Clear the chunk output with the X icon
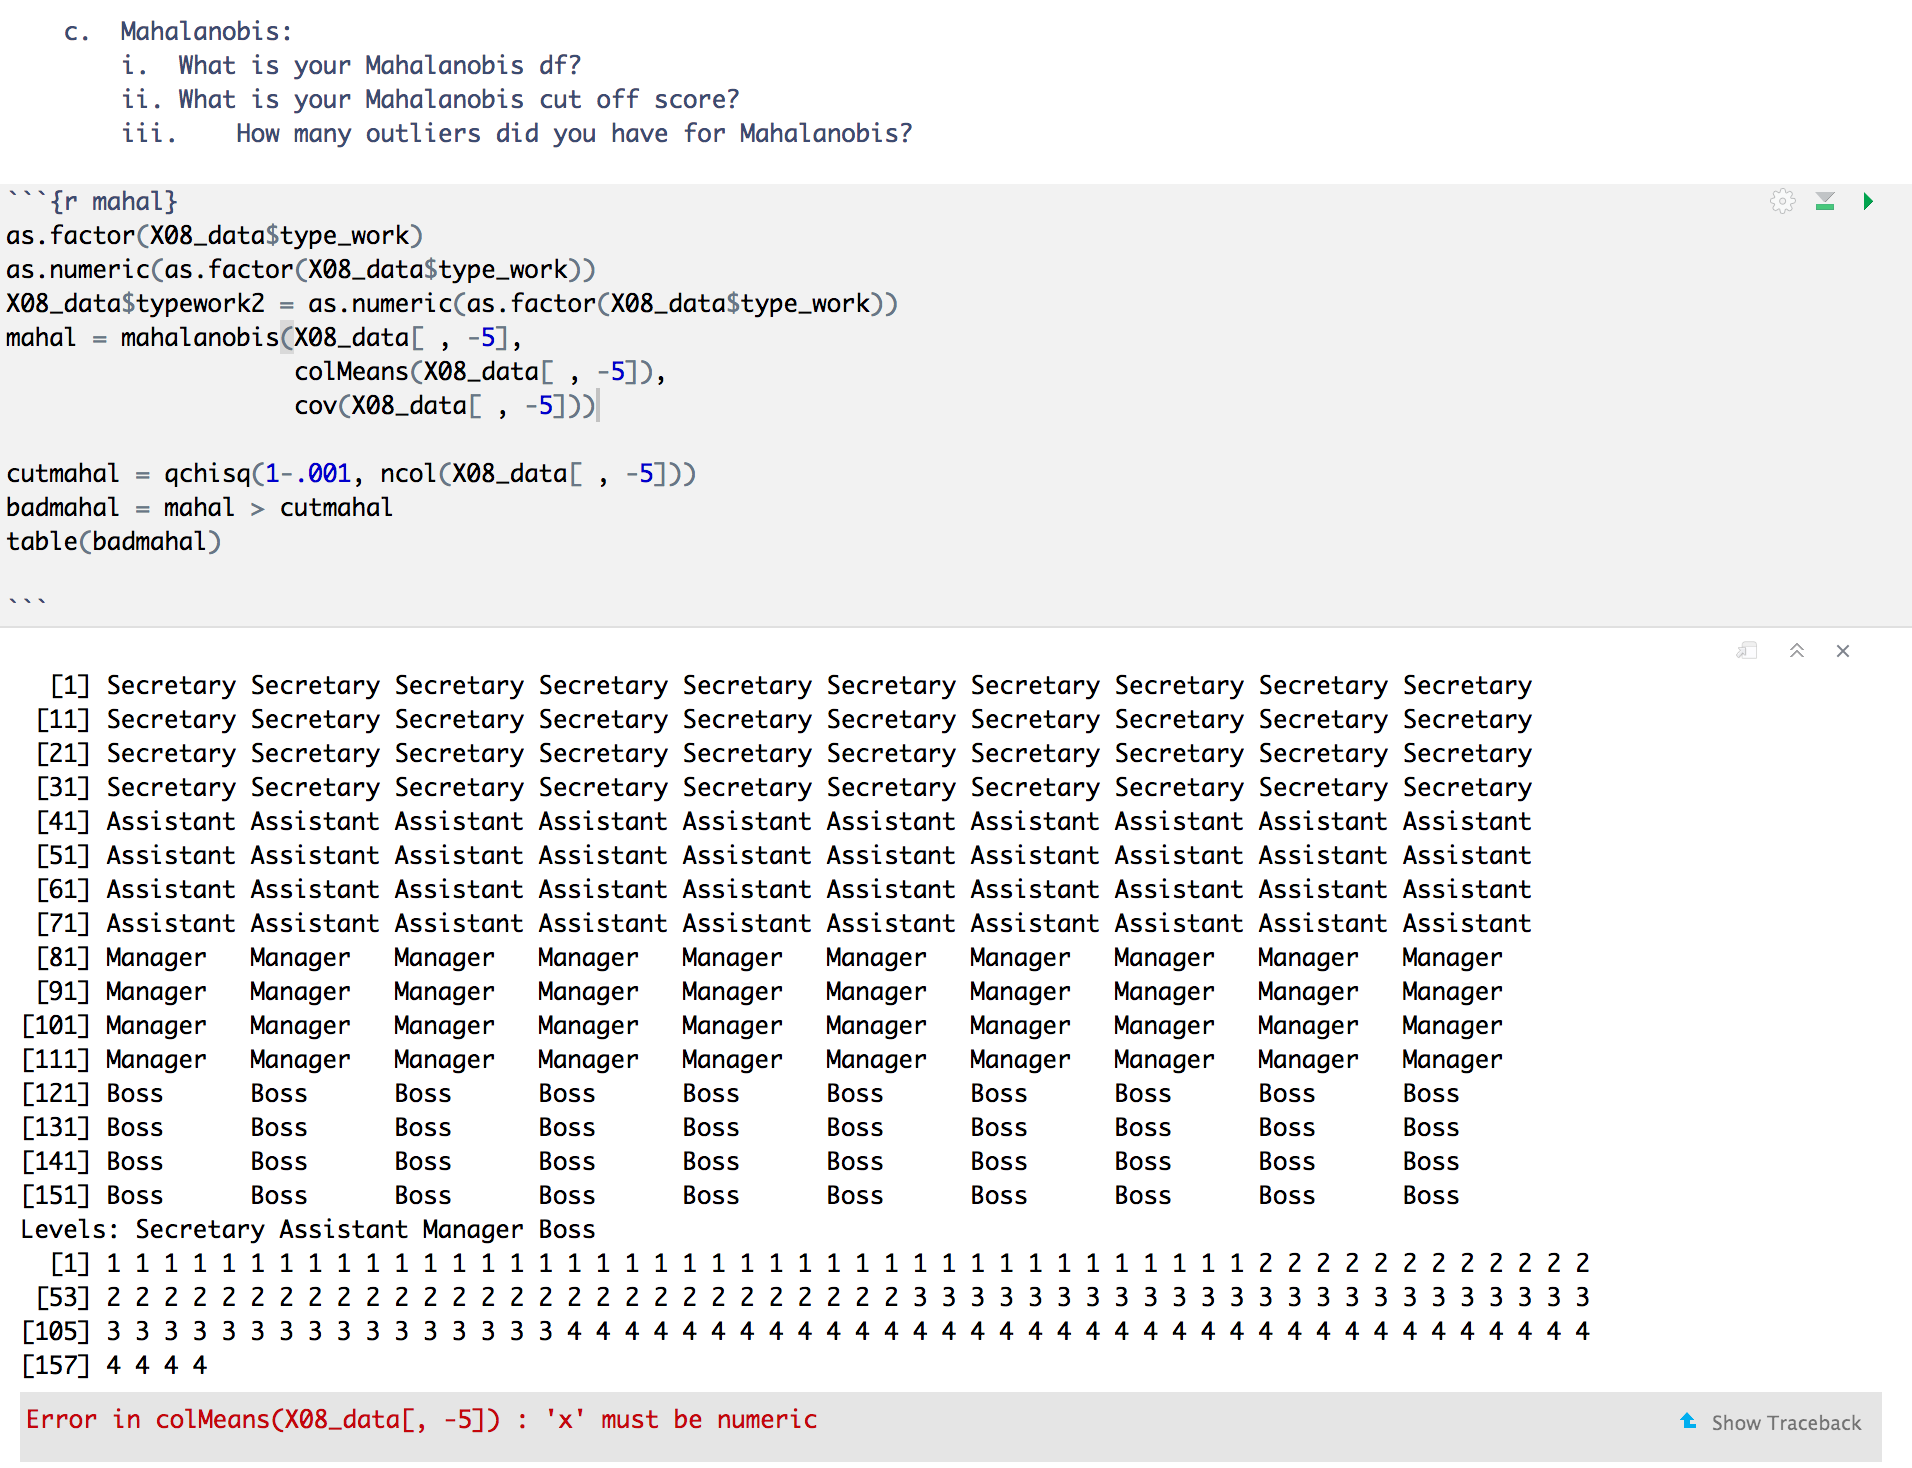Image resolution: width=1912 pixels, height=1468 pixels. [x=1843, y=651]
